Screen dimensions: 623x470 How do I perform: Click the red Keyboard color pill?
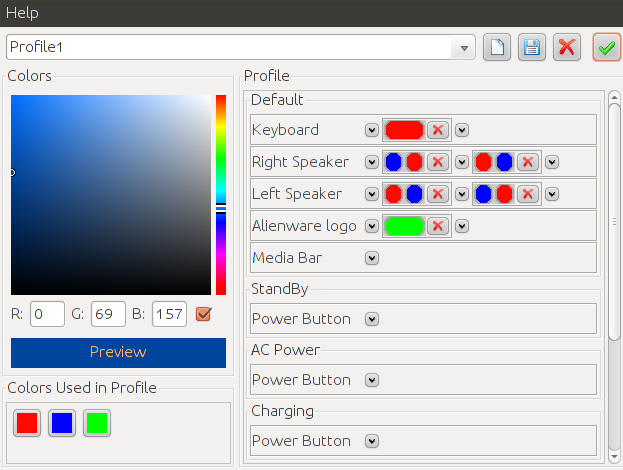(404, 130)
